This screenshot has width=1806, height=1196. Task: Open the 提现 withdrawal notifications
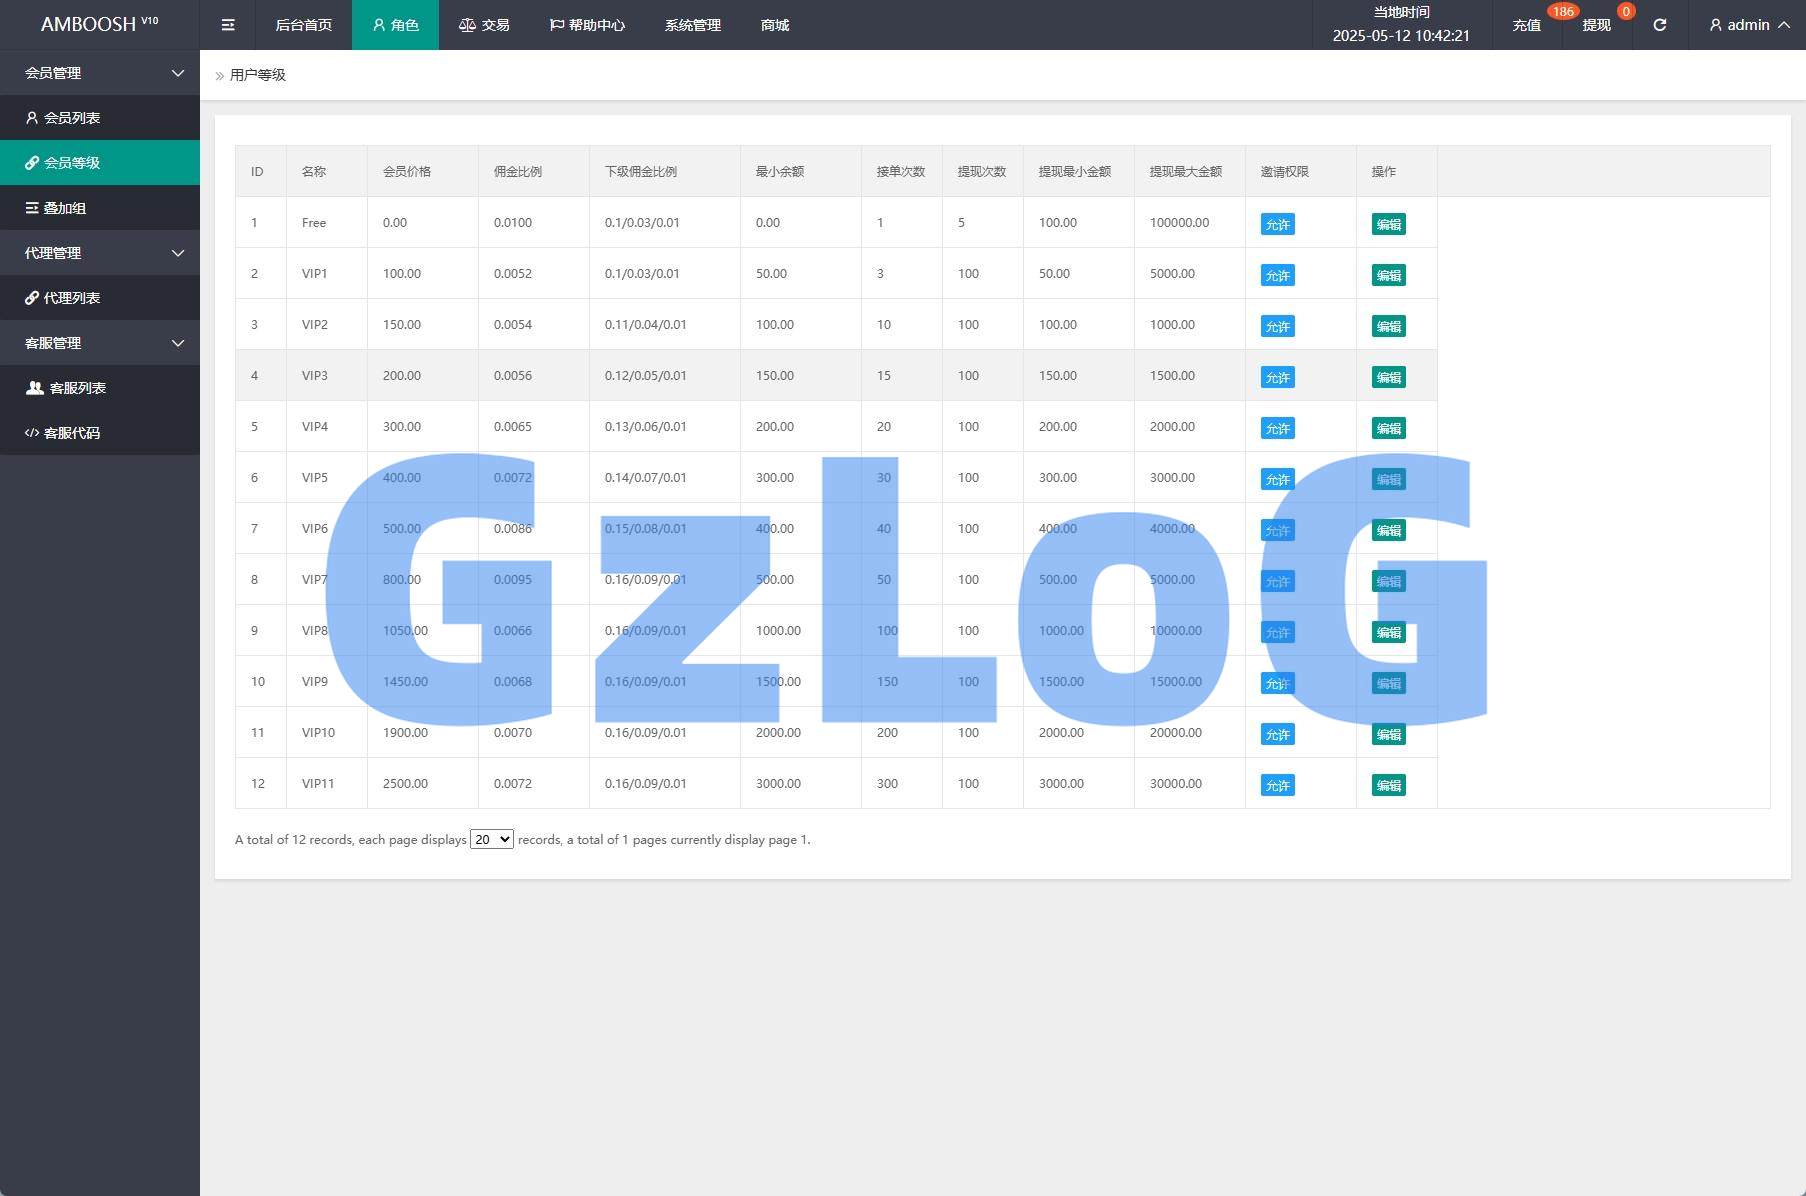coord(1596,25)
